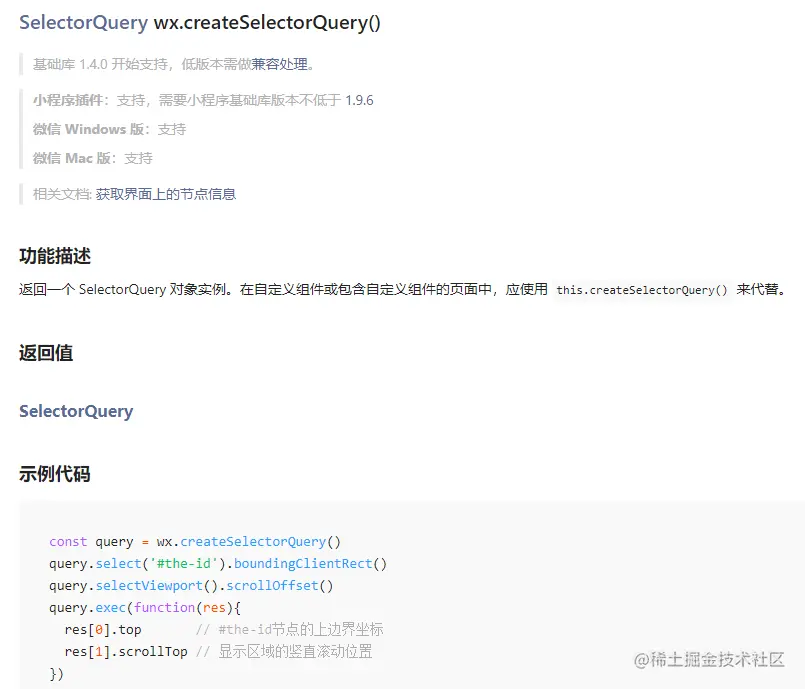This screenshot has height=689, width=805.
Task: Open the SelectorQuery link under 返回值
Action: tap(76, 411)
